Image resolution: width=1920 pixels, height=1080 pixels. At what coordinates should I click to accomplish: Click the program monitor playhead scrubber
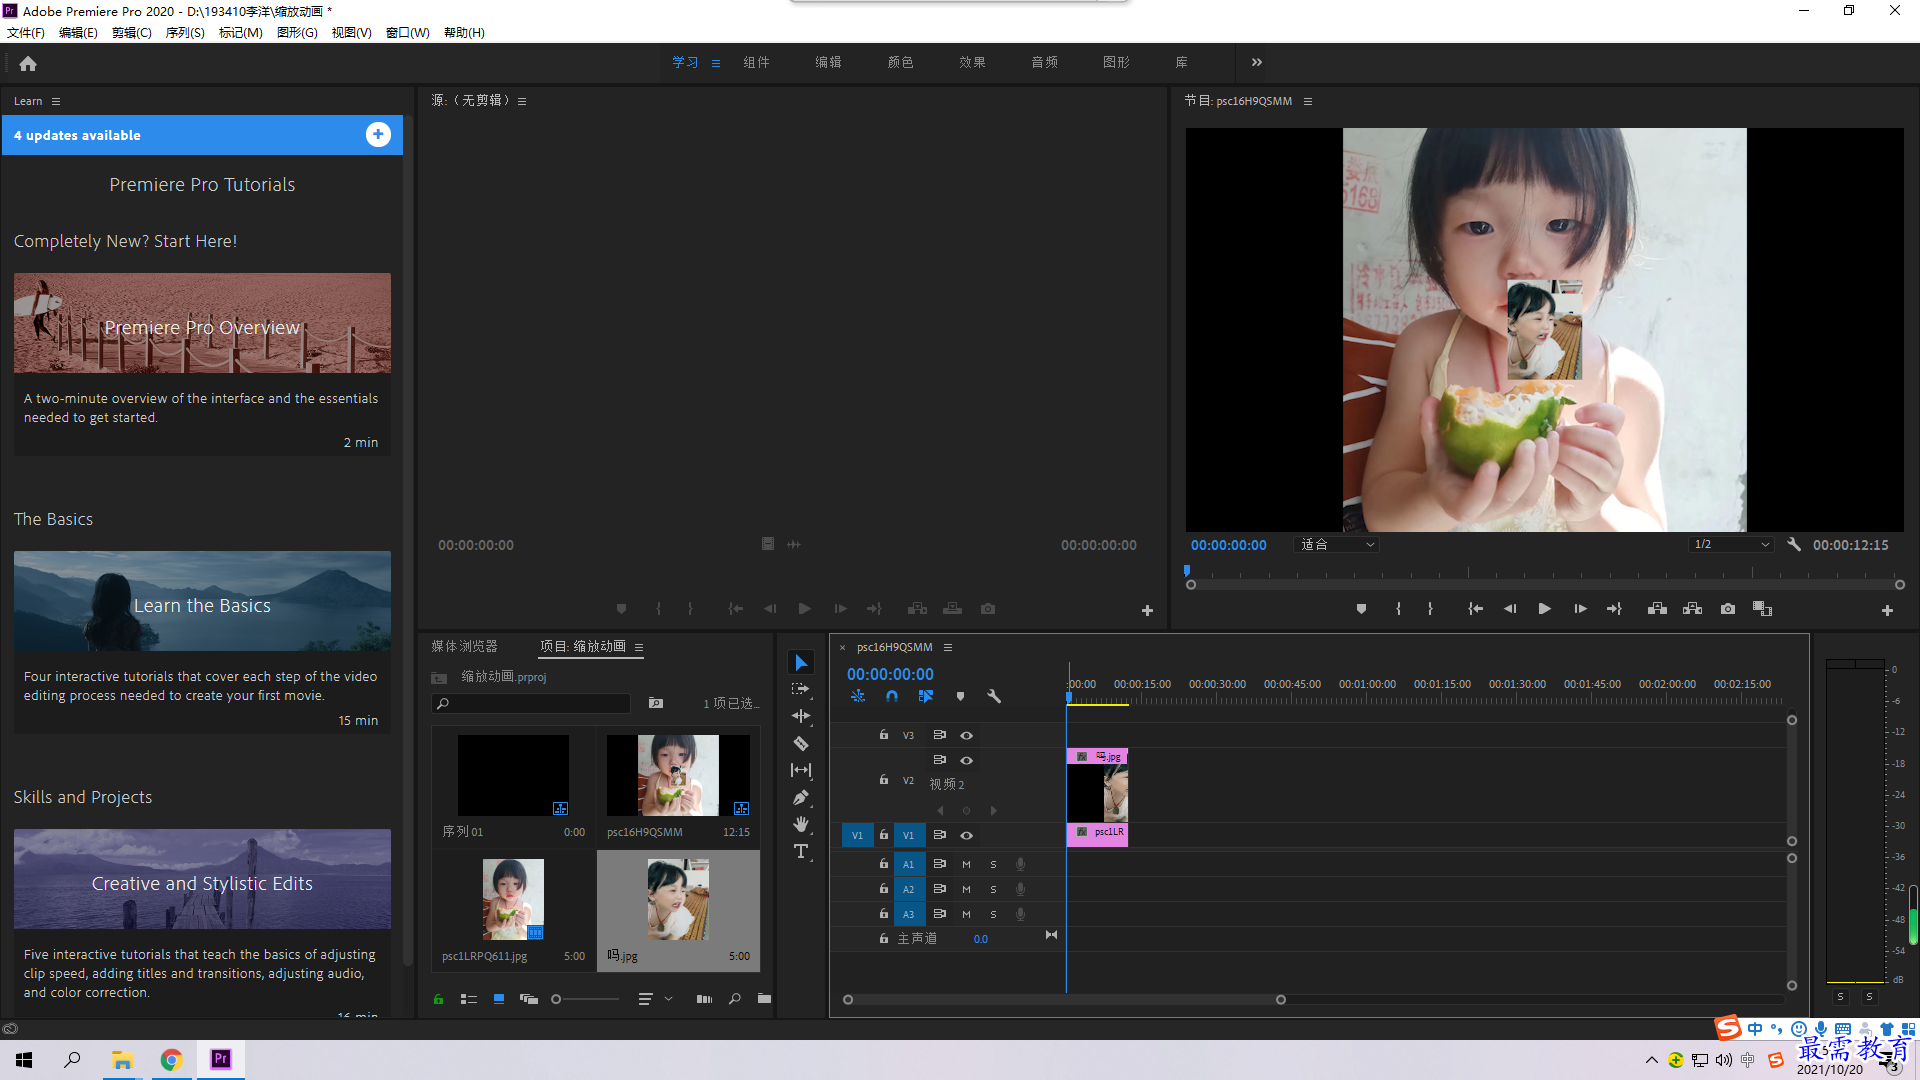point(1187,571)
